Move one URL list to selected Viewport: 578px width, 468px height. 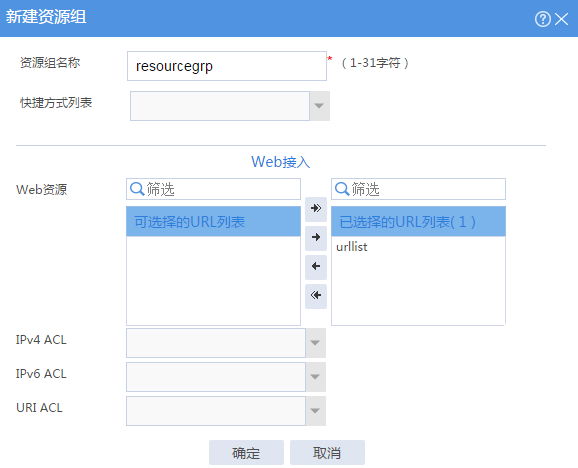[x=316, y=237]
